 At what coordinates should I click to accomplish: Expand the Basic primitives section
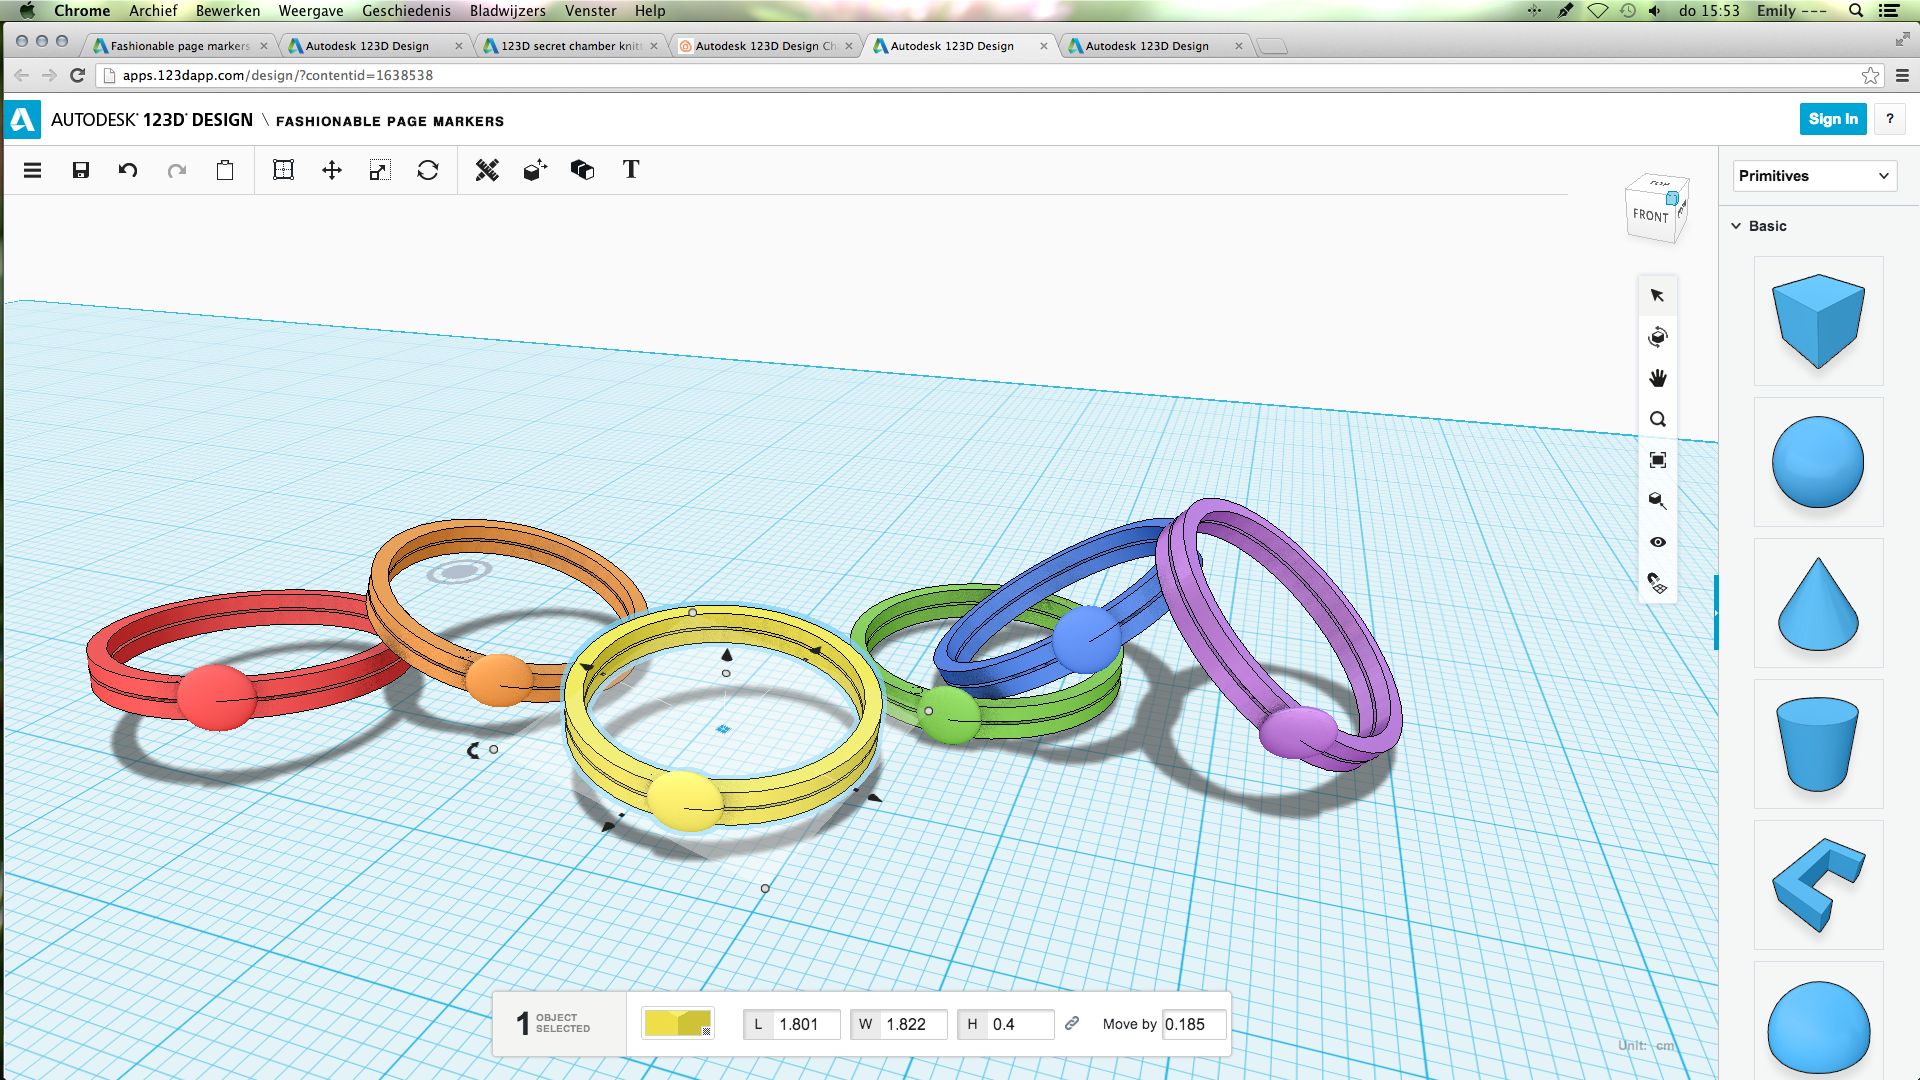coord(1766,225)
